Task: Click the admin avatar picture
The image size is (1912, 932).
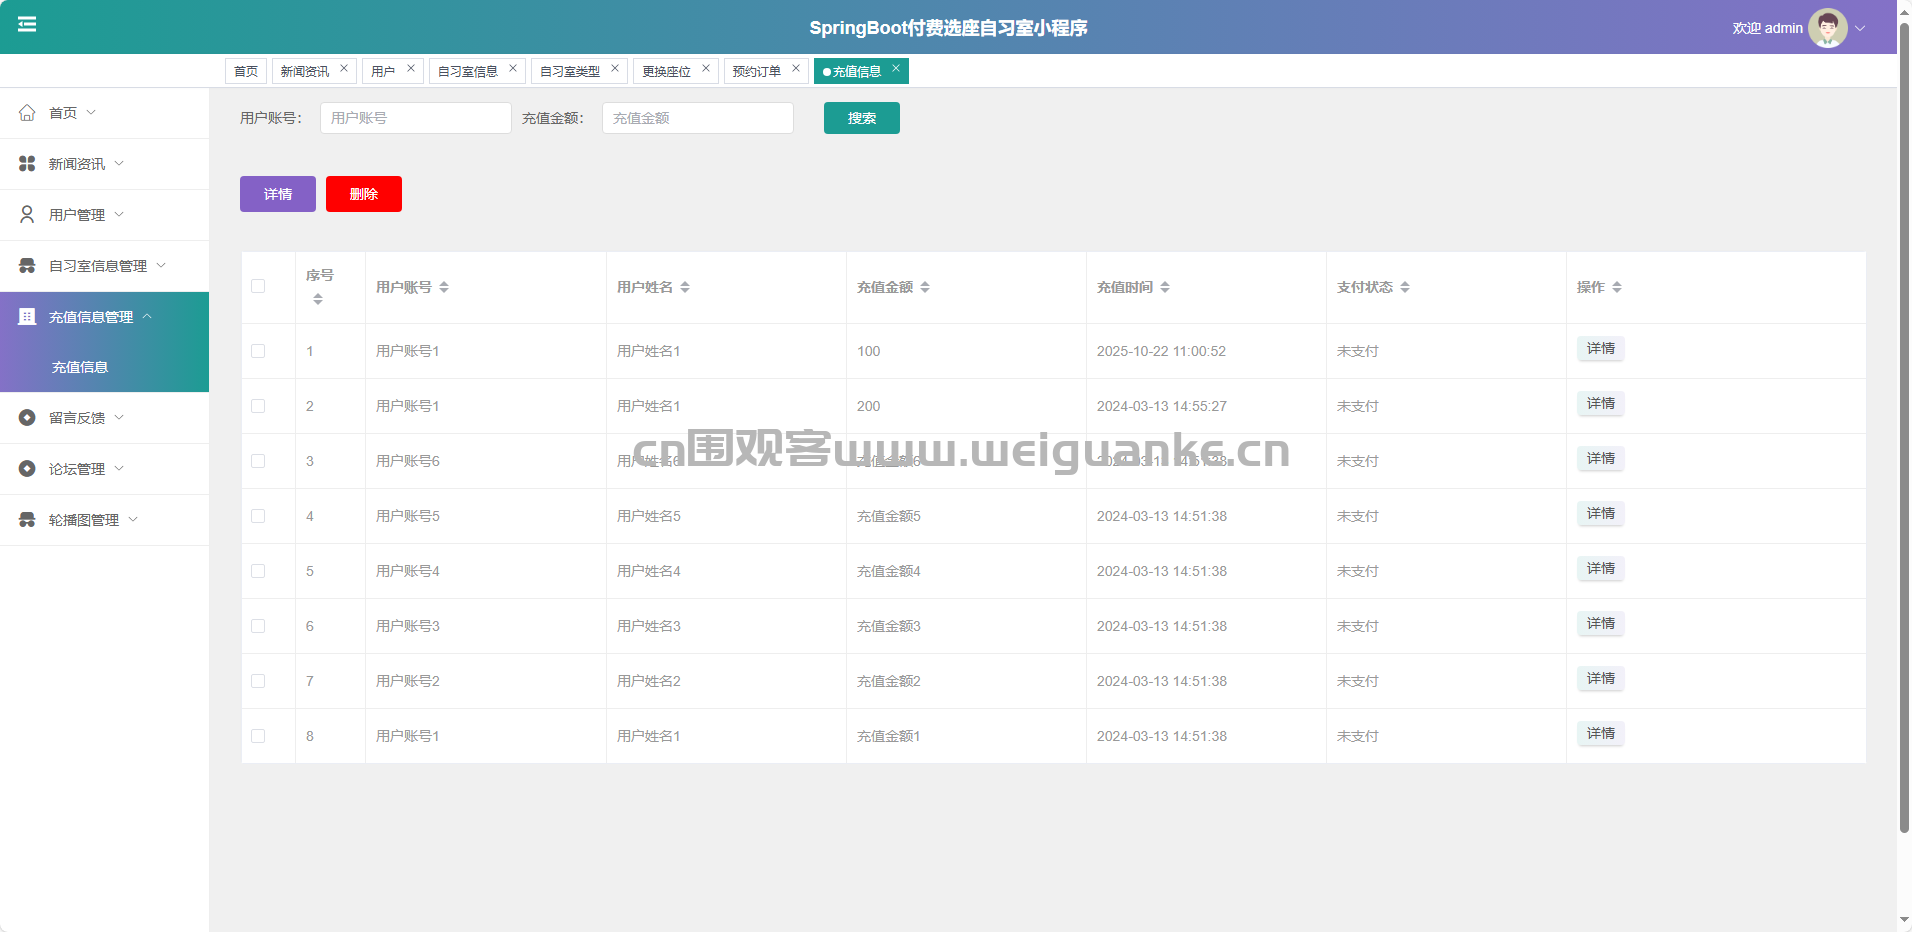Action: point(1827,28)
